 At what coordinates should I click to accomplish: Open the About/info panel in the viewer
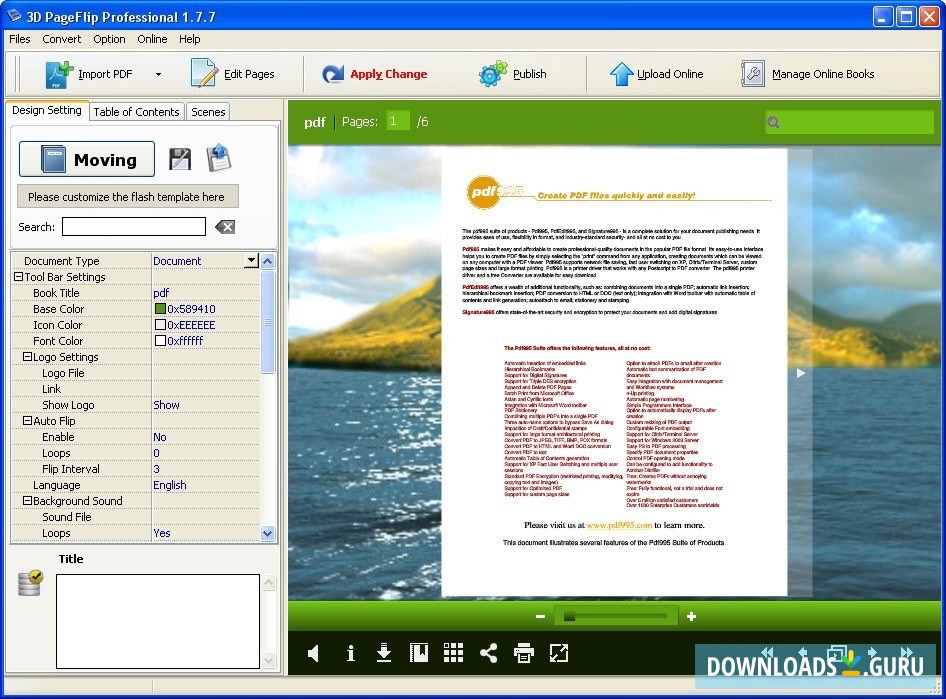[350, 653]
